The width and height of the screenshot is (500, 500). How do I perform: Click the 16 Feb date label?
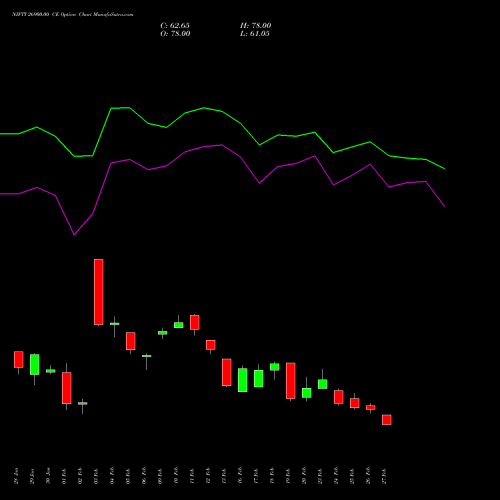pyautogui.click(x=240, y=476)
